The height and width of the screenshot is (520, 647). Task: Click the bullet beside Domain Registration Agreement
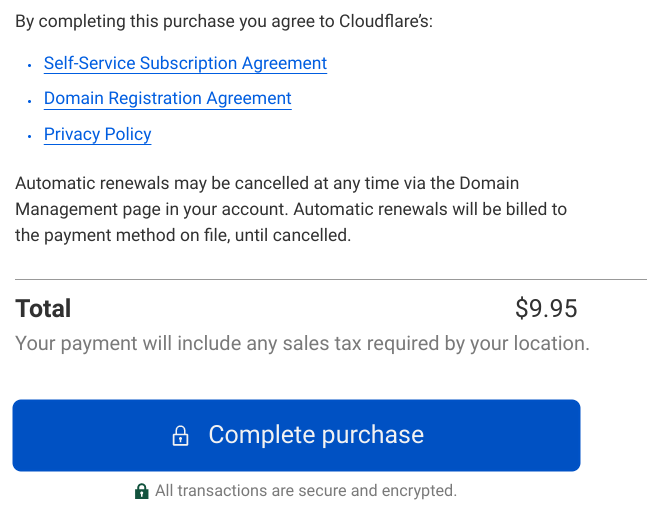(x=30, y=100)
